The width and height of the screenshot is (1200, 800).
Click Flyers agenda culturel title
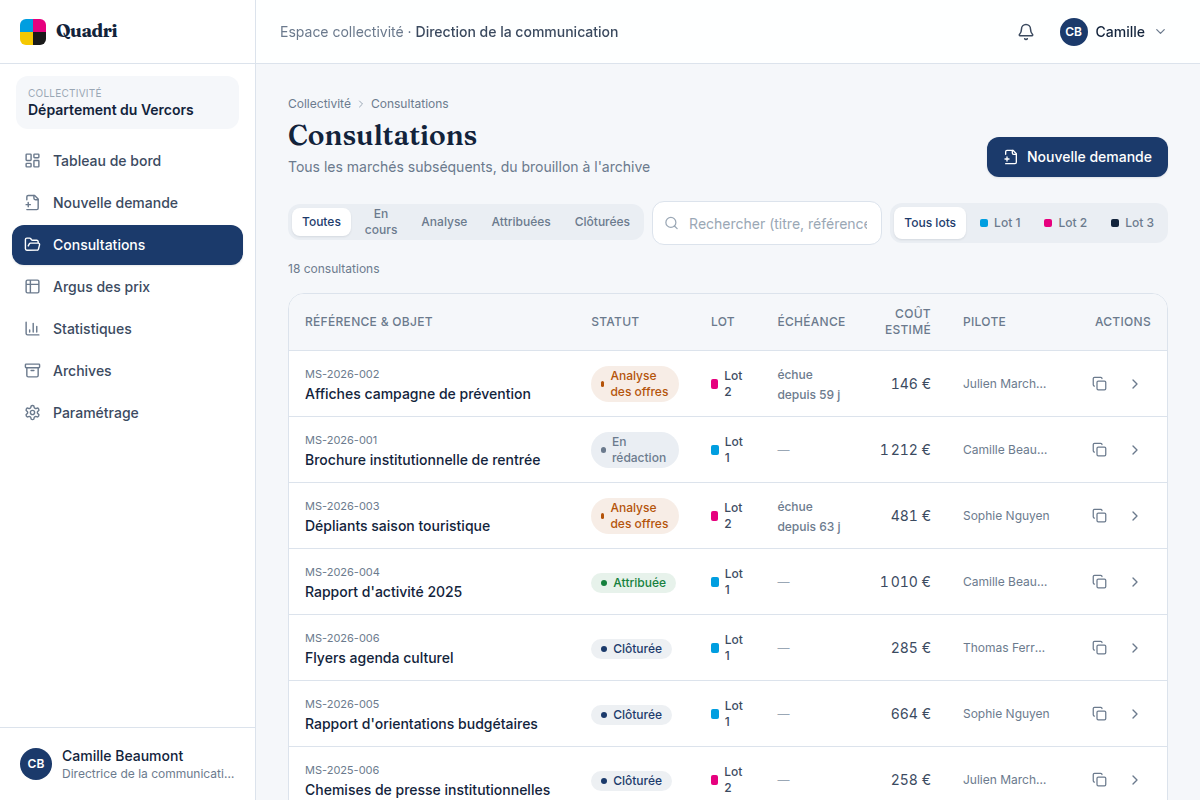click(379, 658)
